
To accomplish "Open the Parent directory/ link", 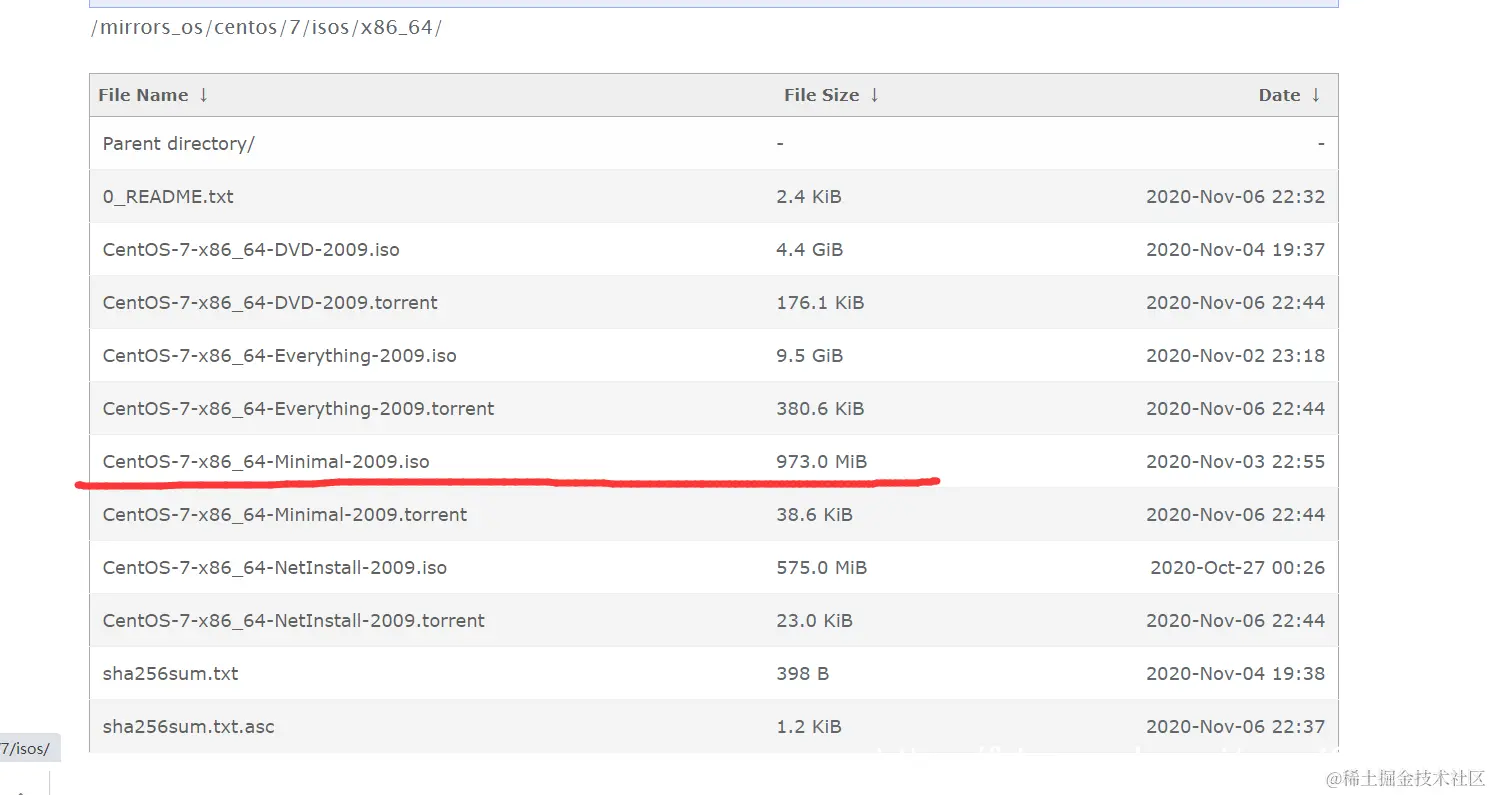I will coord(179,144).
